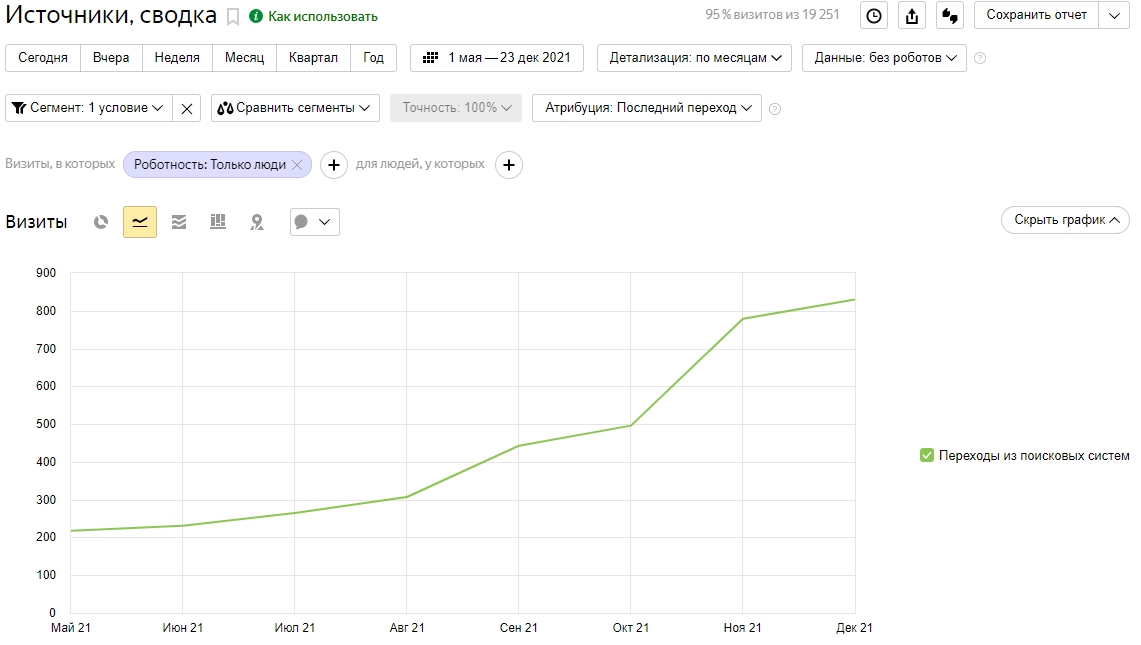Open the map pin chart icon

click(257, 222)
